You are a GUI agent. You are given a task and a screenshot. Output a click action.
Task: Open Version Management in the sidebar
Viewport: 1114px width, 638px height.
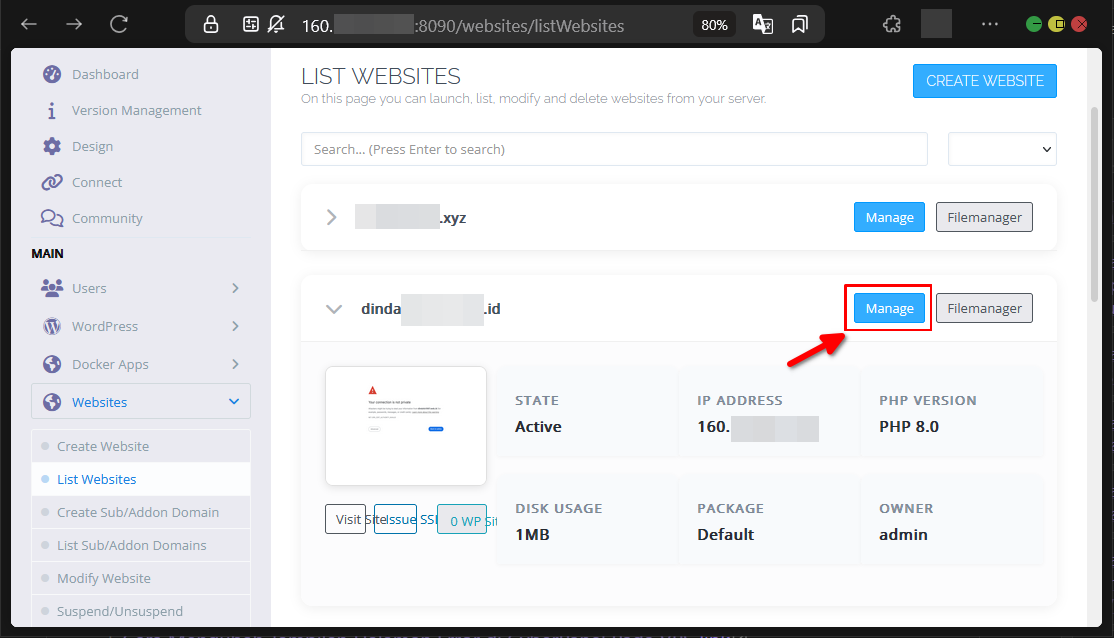coord(136,110)
